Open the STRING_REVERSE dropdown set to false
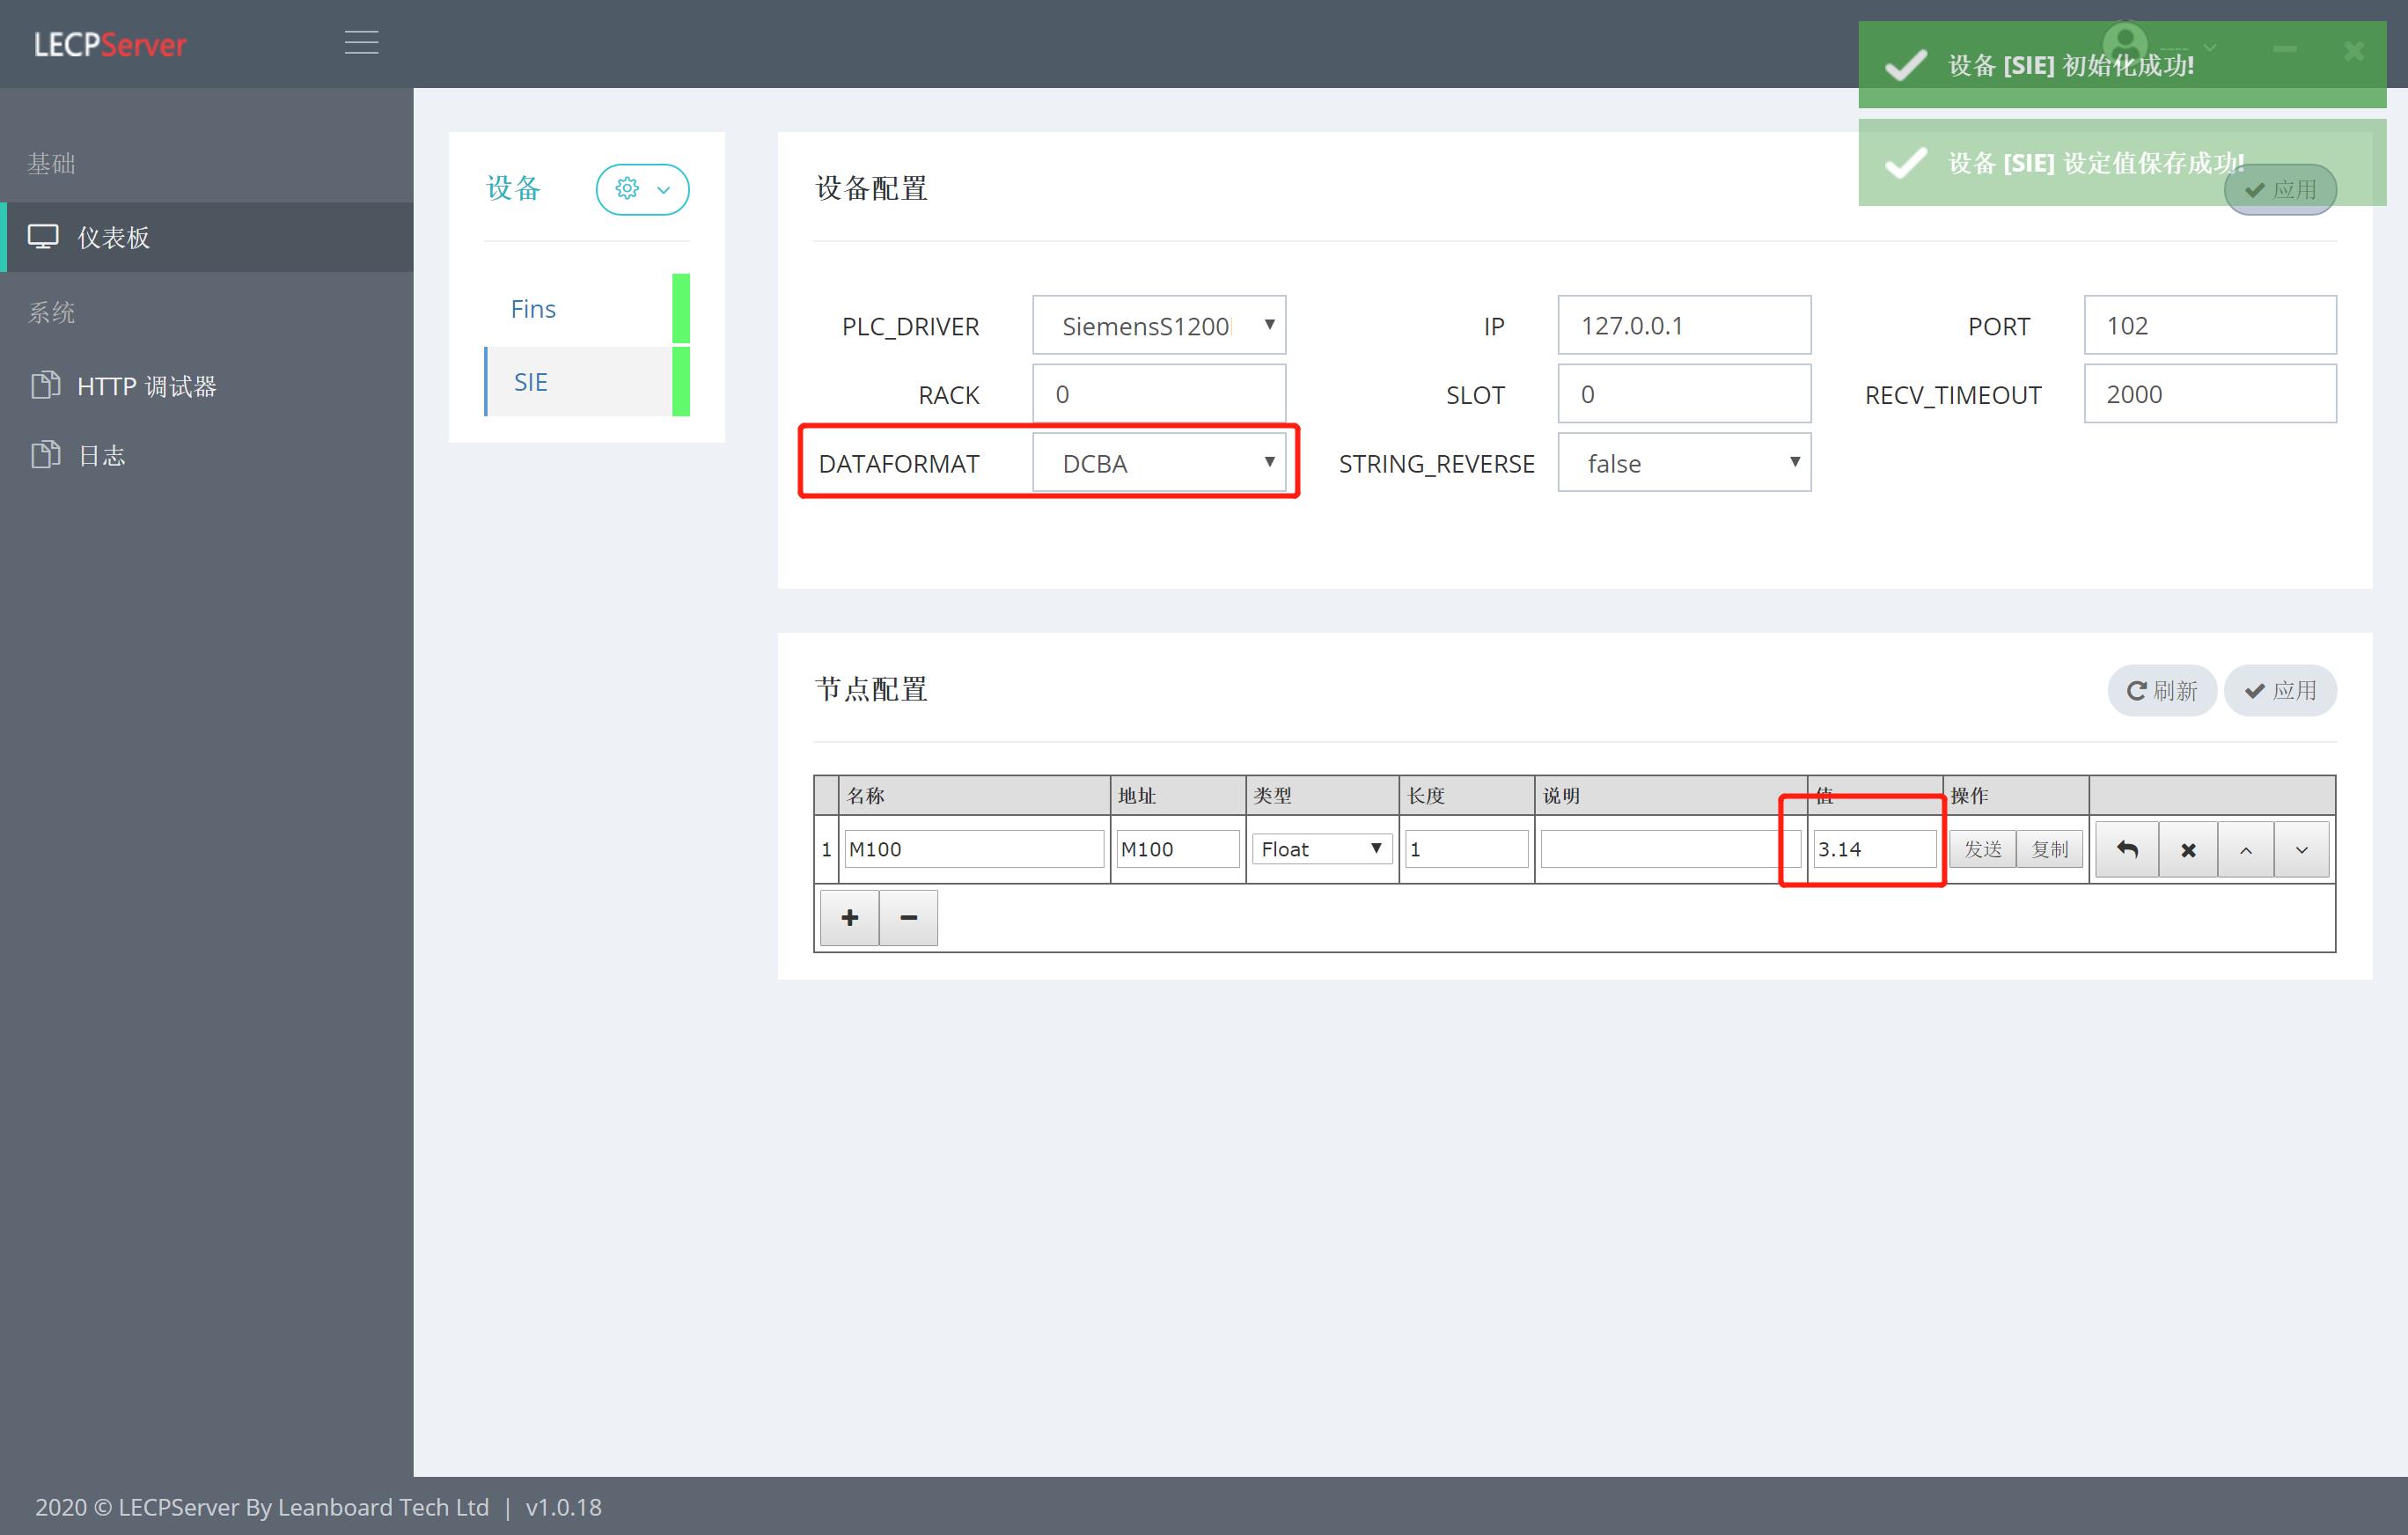The width and height of the screenshot is (2408, 1535). (x=1684, y=462)
